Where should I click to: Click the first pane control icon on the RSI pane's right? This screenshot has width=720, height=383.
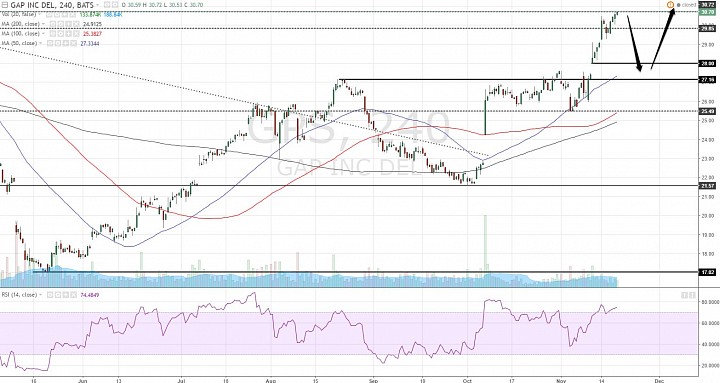pyautogui.click(x=685, y=294)
